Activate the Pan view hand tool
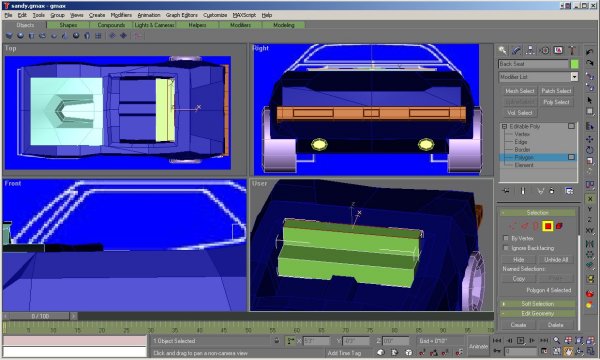The height and width of the screenshot is (360, 600). click(x=568, y=351)
